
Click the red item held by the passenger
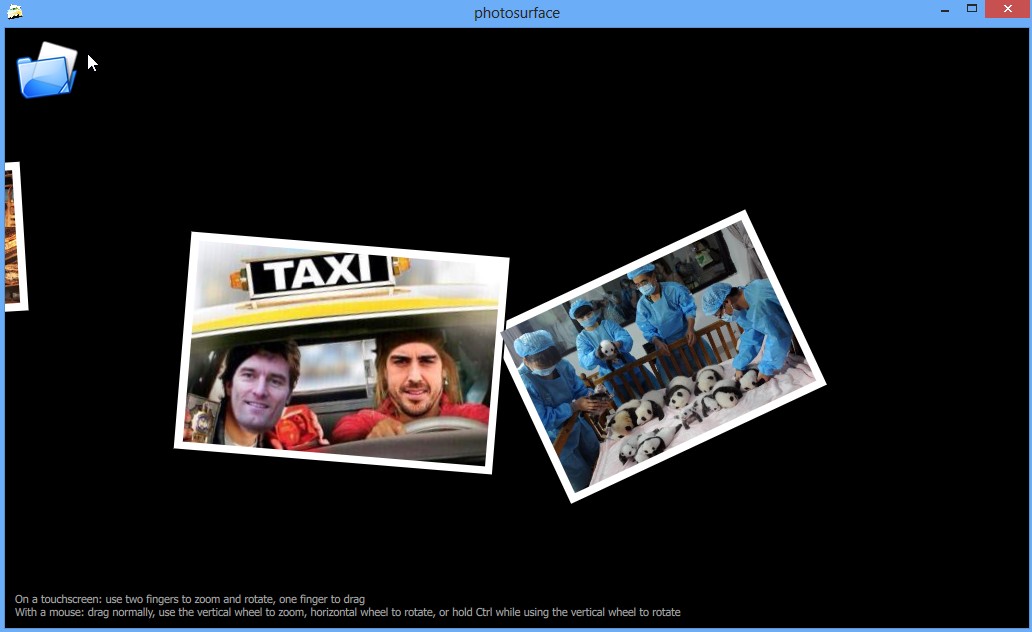coord(294,425)
